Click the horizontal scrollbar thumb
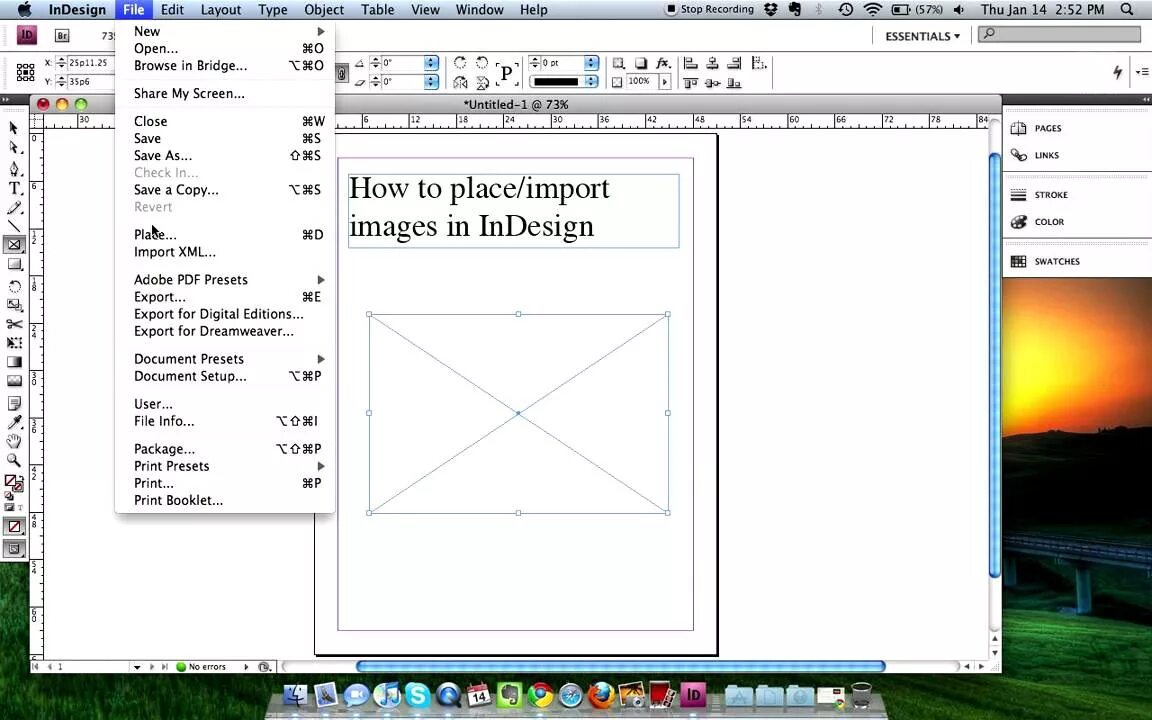 [620, 666]
